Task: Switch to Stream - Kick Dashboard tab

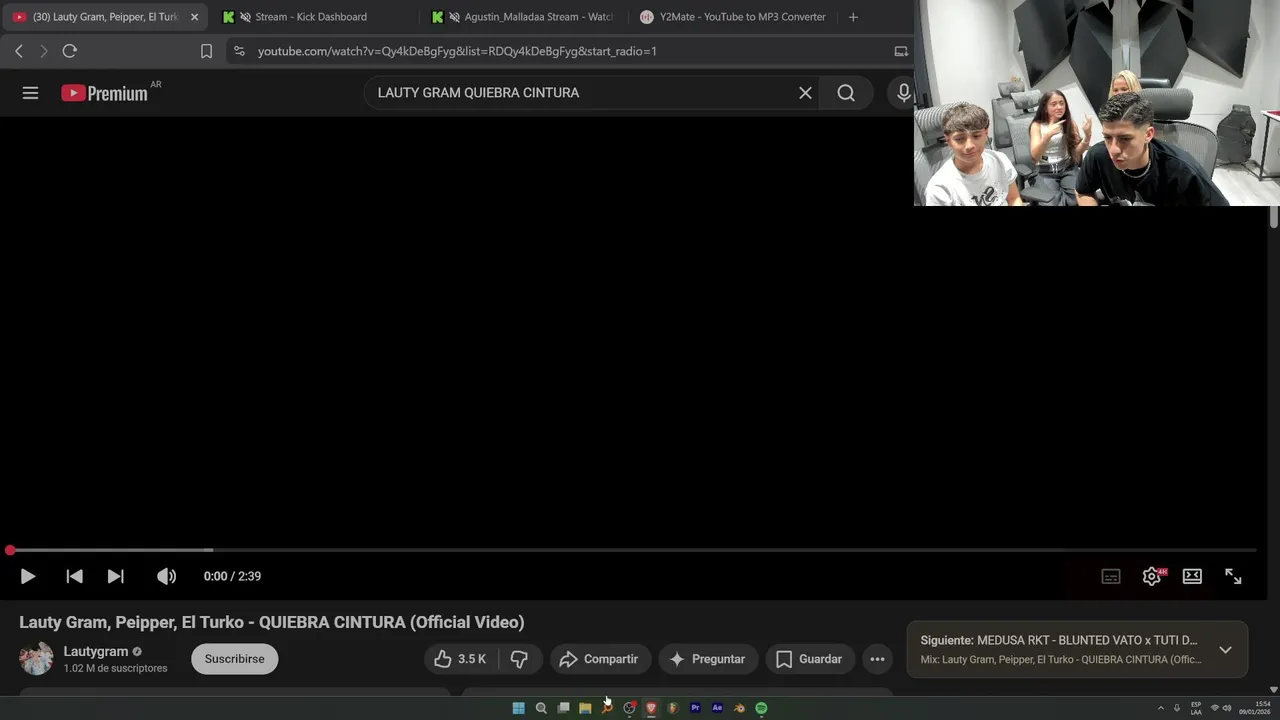Action: point(310,17)
